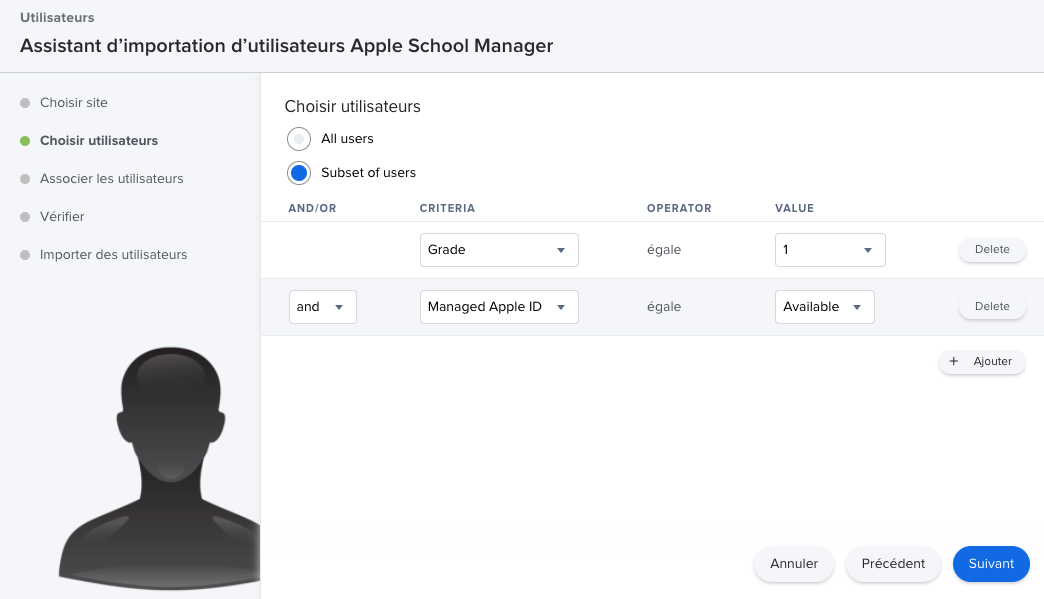Image resolution: width=1044 pixels, height=599 pixels.
Task: Click the plus icon on Ajouter
Action: click(953, 361)
